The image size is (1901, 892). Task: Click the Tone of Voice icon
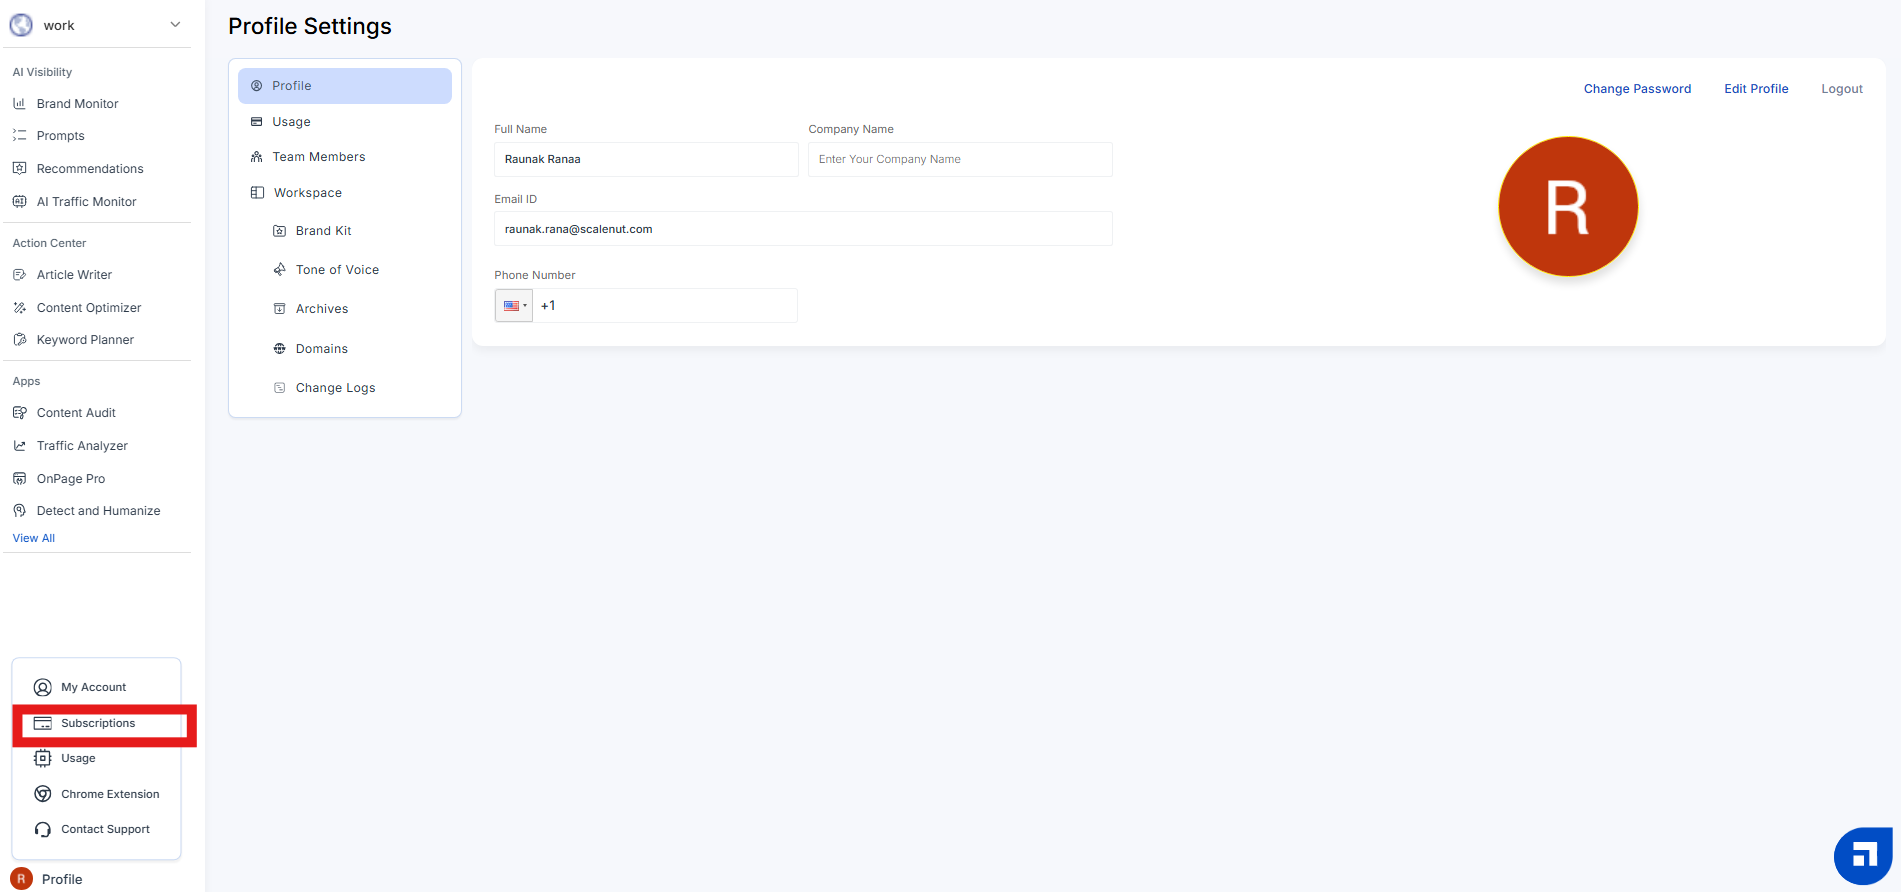coord(280,270)
